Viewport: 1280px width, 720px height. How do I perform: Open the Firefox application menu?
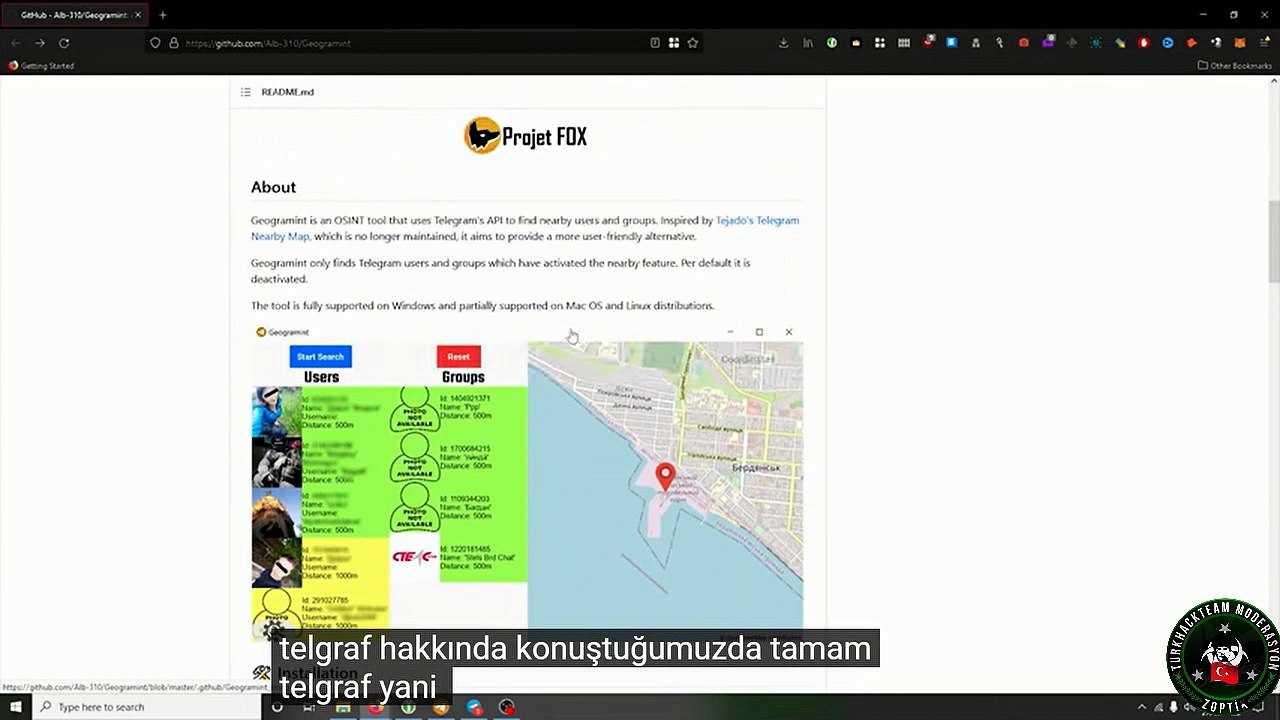point(1263,43)
